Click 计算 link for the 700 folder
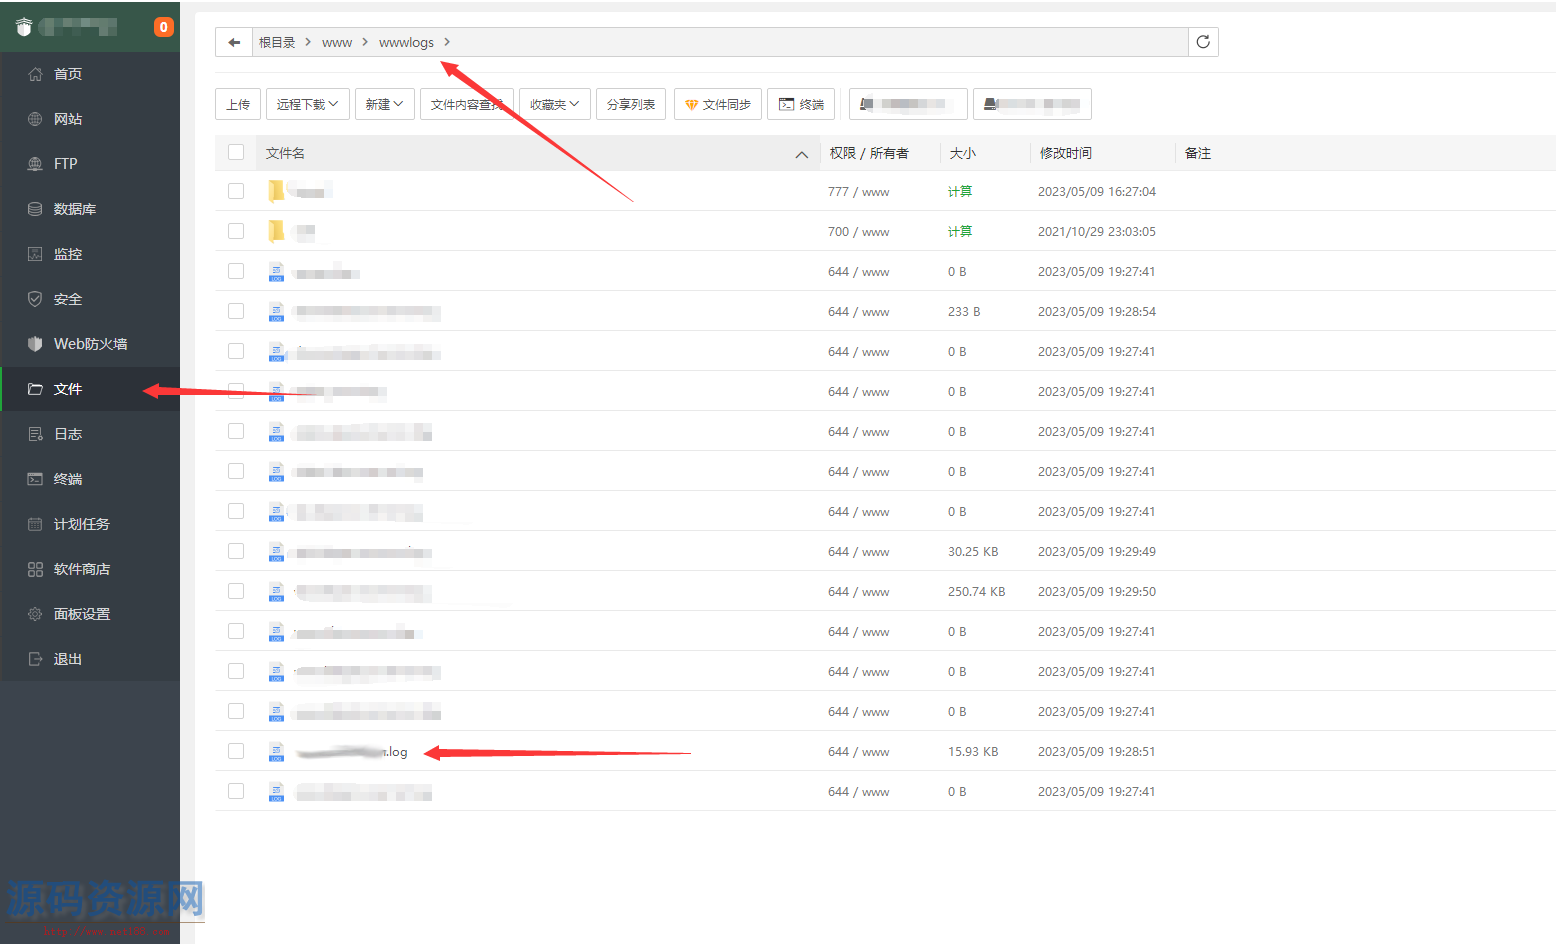The image size is (1556, 944). point(959,231)
